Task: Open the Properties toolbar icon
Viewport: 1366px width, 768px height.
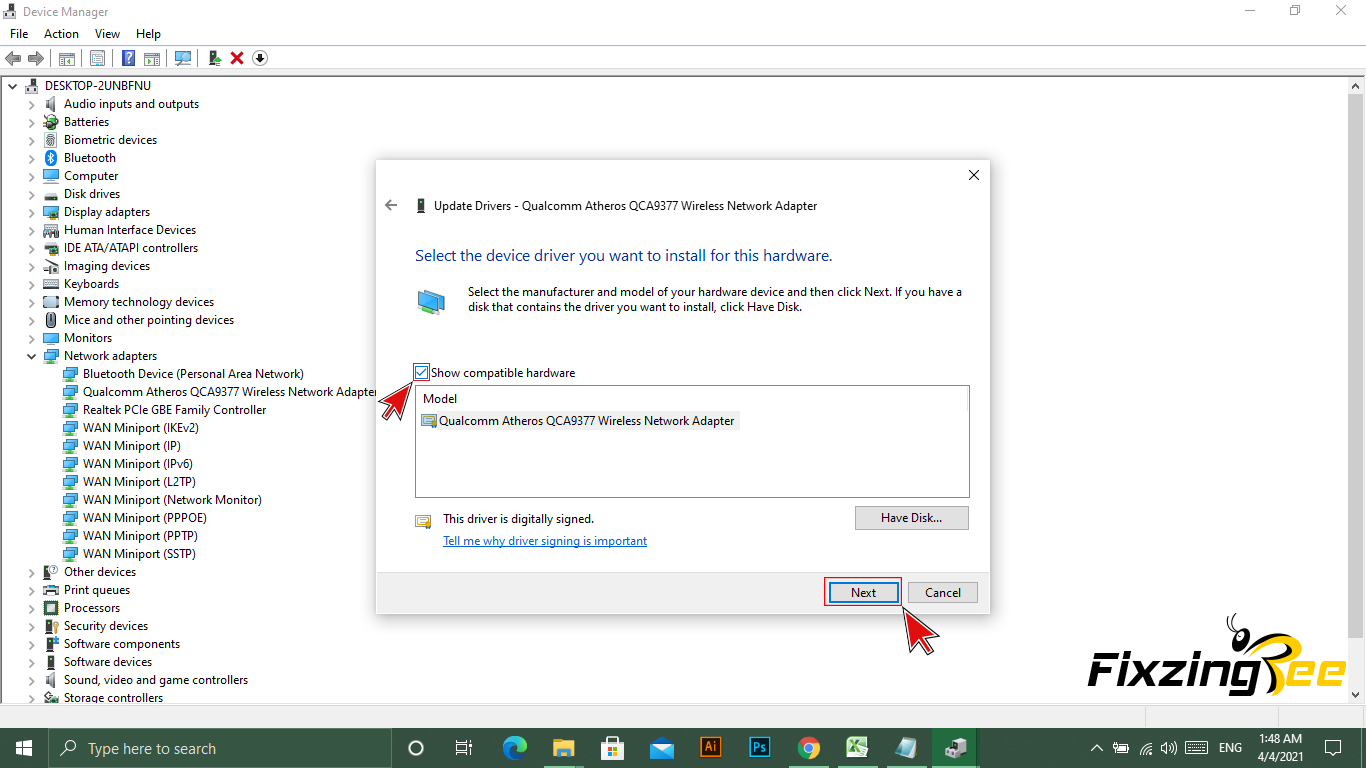Action: (x=98, y=58)
